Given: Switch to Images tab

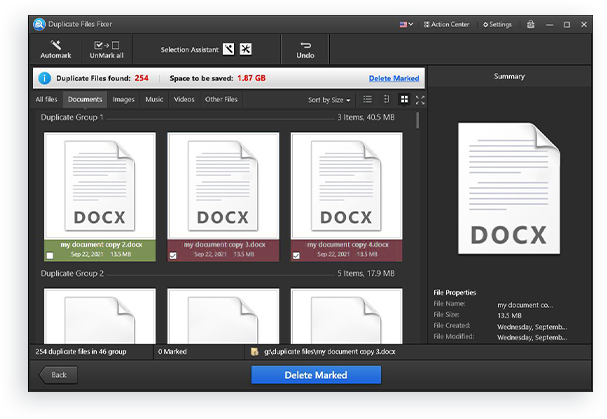Looking at the screenshot, I should coord(123,100).
